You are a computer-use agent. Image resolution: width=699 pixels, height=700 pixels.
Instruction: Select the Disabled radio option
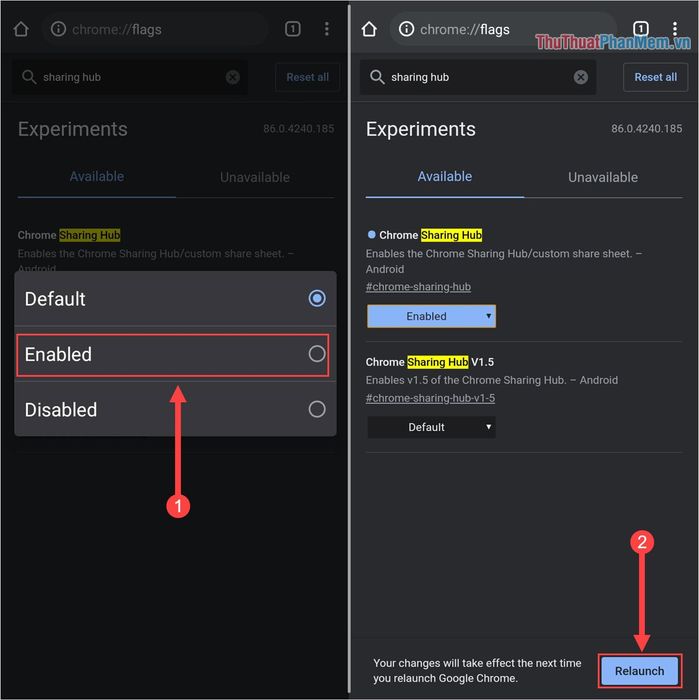coord(317,409)
